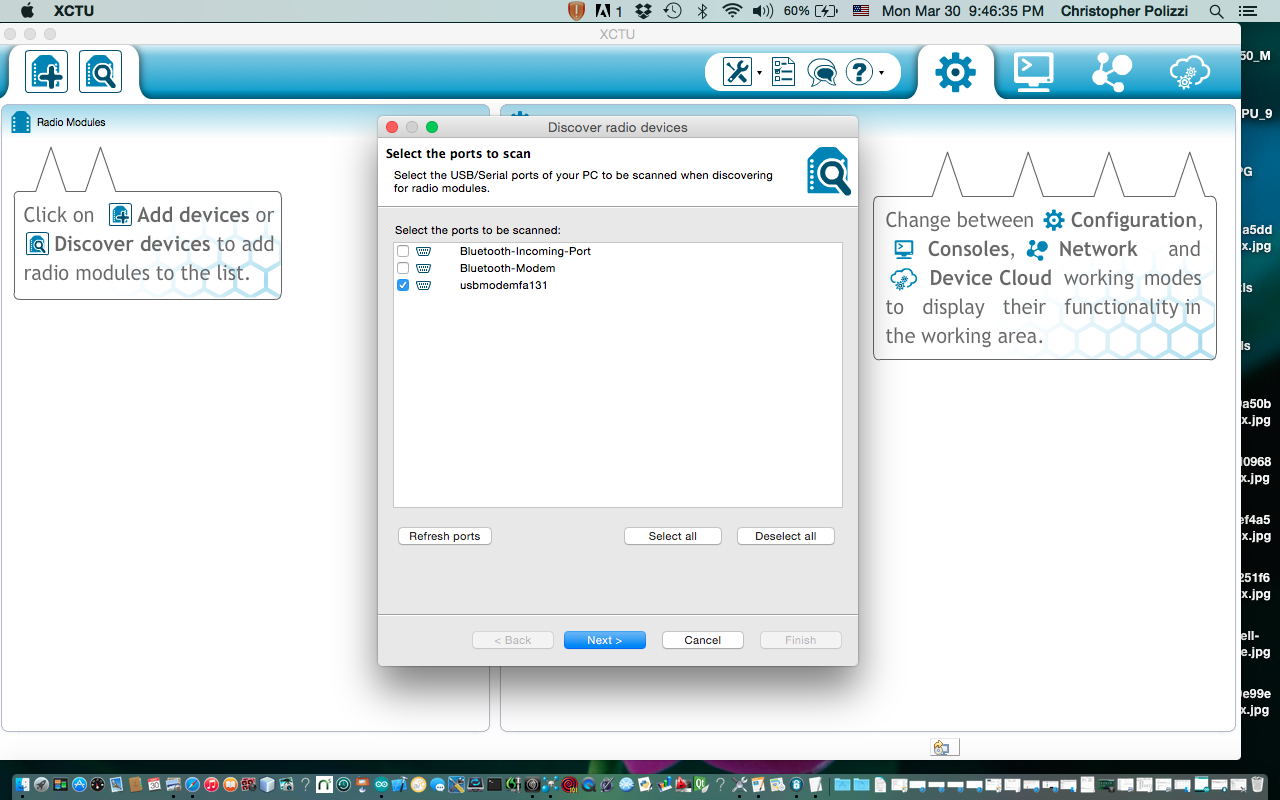Switch to Configuration working mode gear
This screenshot has height=800, width=1280.
(x=955, y=72)
